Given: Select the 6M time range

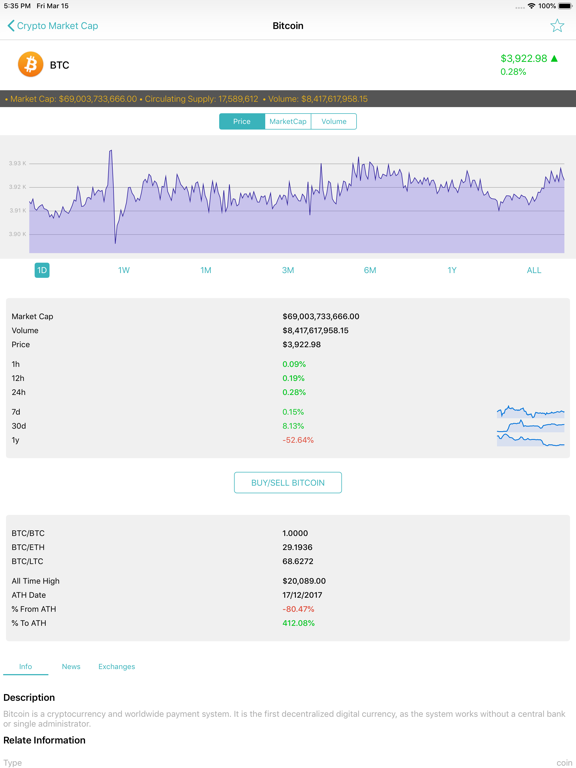Looking at the screenshot, I should 370,270.
